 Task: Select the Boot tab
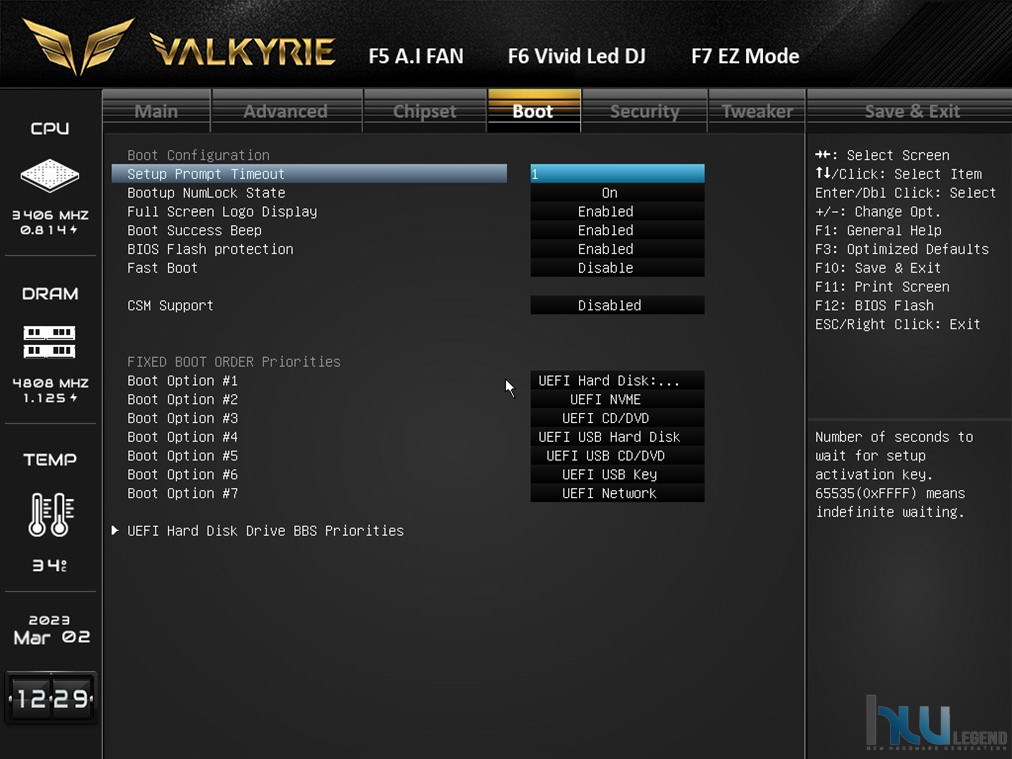coord(533,111)
